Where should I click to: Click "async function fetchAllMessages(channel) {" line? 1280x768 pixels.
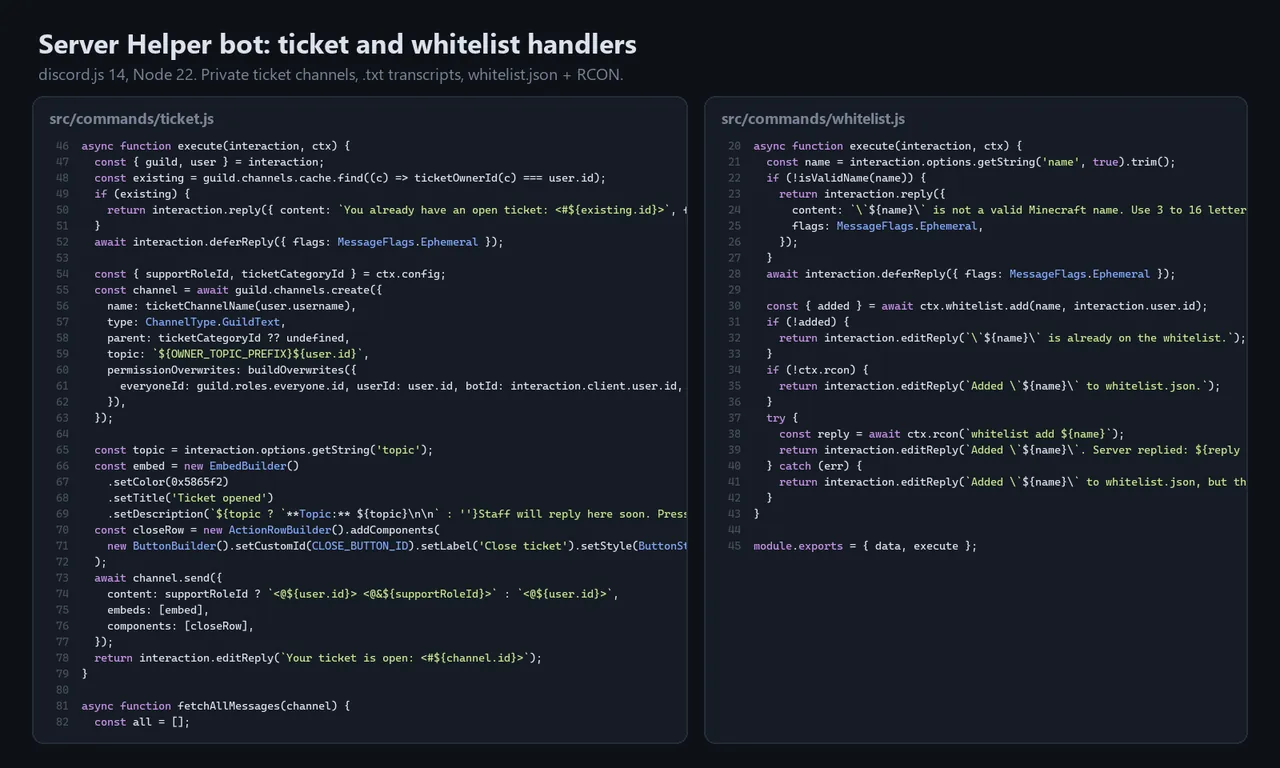(x=215, y=706)
